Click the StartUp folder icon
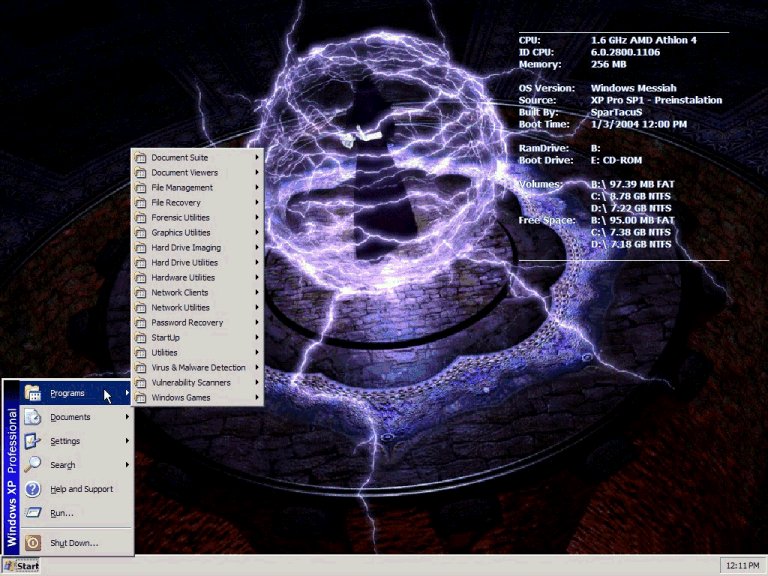Viewport: 768px width, 576px height. pos(141,338)
